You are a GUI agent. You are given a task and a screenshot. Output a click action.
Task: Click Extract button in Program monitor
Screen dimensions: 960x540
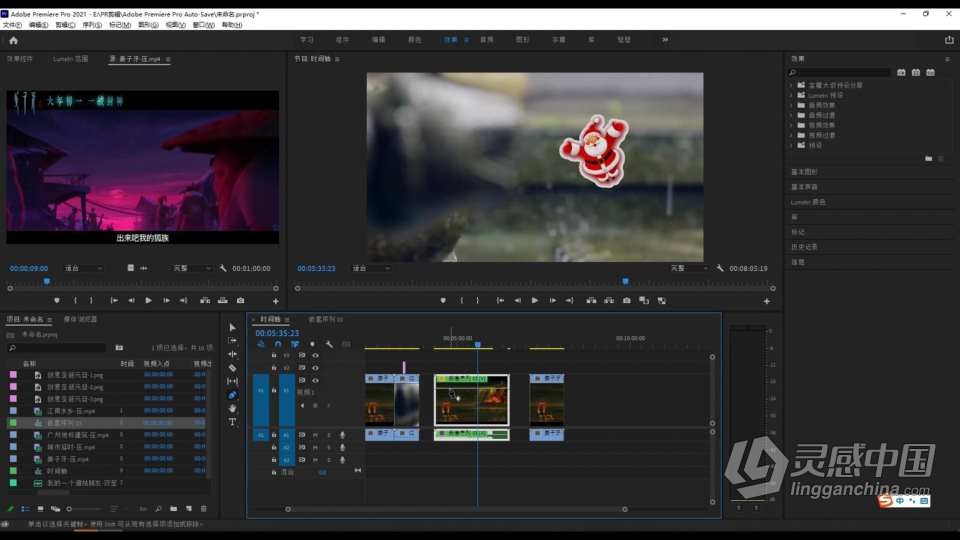[609, 301]
